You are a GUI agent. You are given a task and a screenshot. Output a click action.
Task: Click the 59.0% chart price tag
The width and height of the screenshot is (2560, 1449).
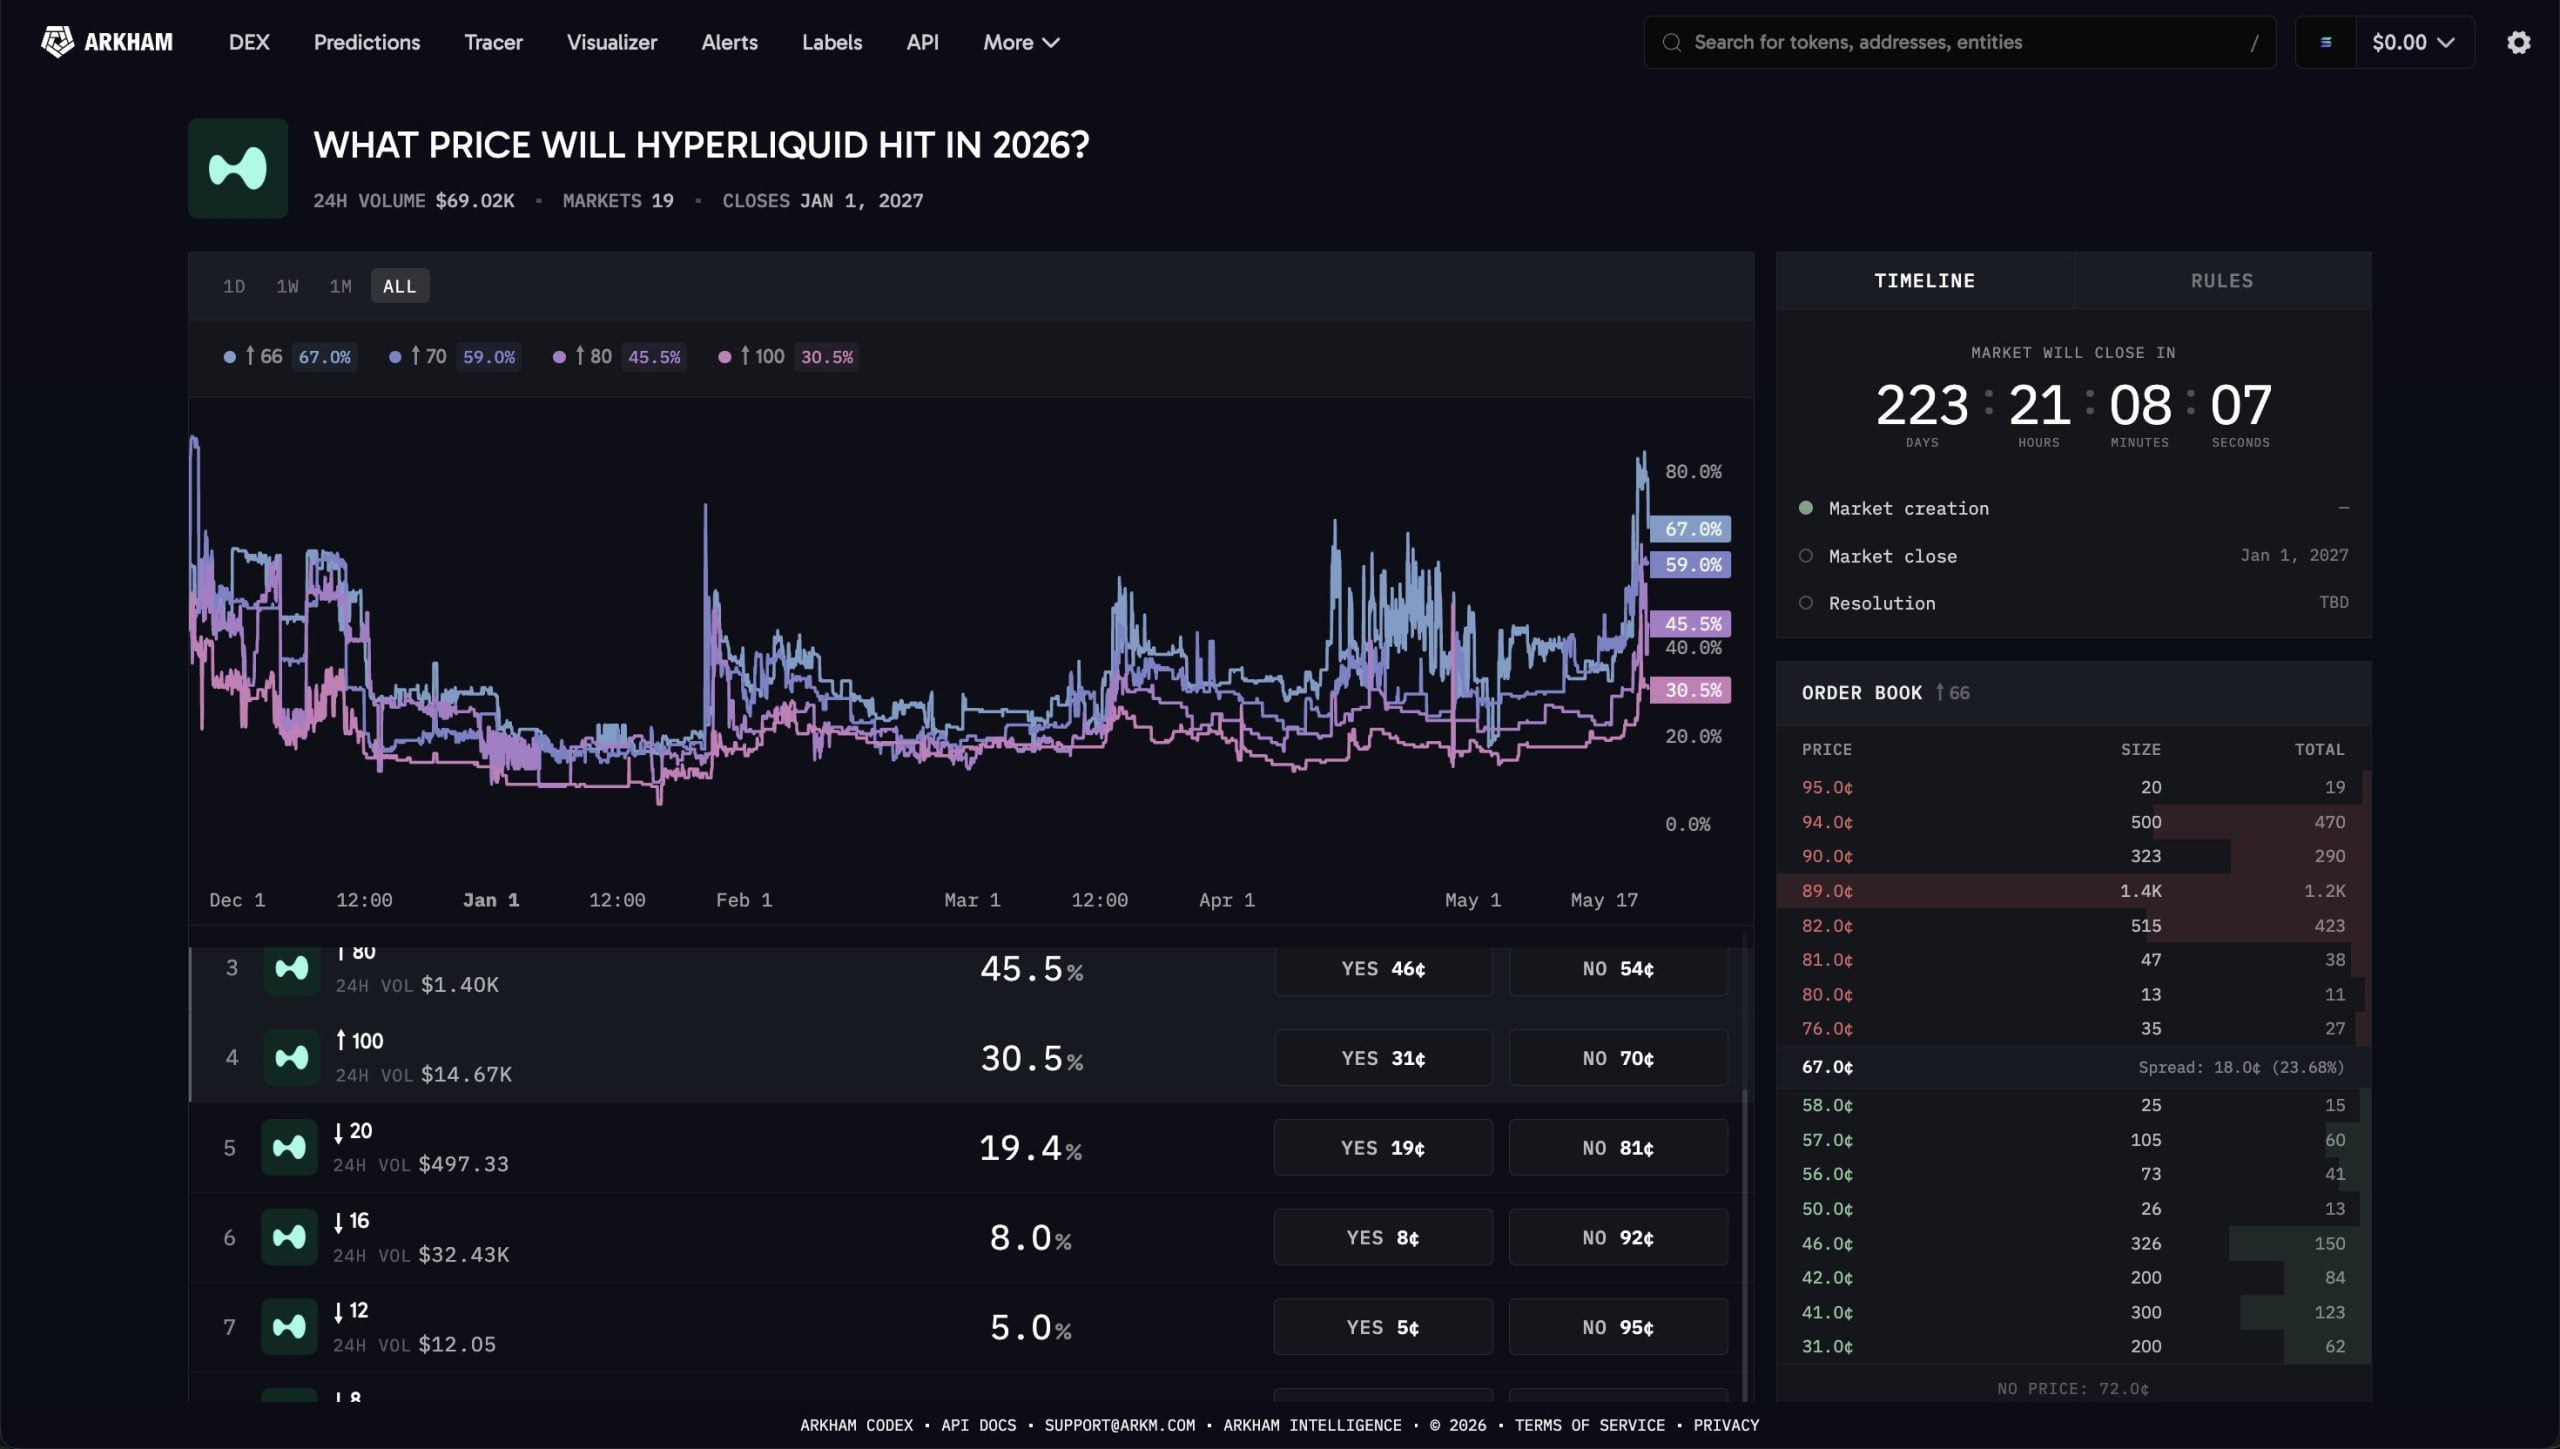click(1691, 565)
